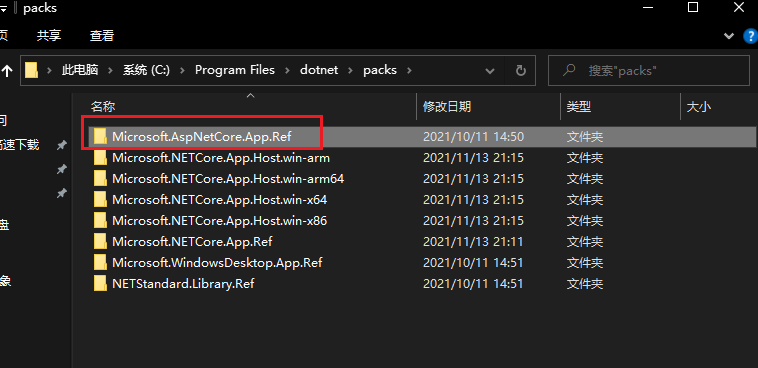Click folder icon of Microsoft.WindowsDesktop.App.Ref
The width and height of the screenshot is (758, 368).
click(100, 263)
